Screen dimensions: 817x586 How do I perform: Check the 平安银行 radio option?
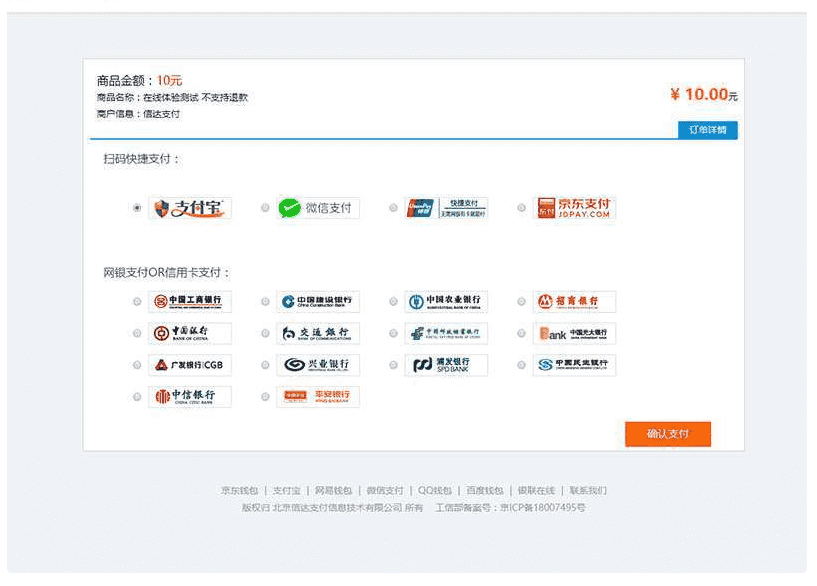pyautogui.click(x=265, y=397)
